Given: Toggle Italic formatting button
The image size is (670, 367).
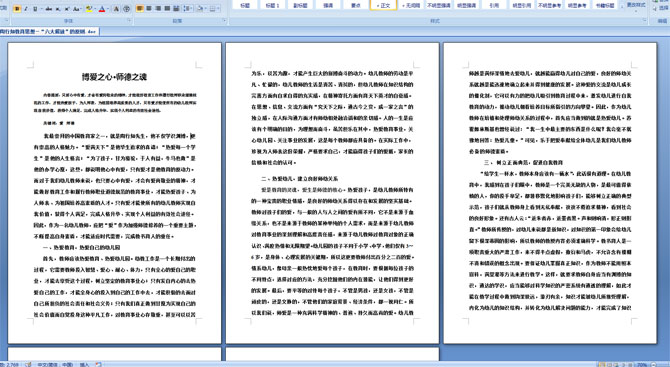Looking at the screenshot, I should (x=26, y=9).
